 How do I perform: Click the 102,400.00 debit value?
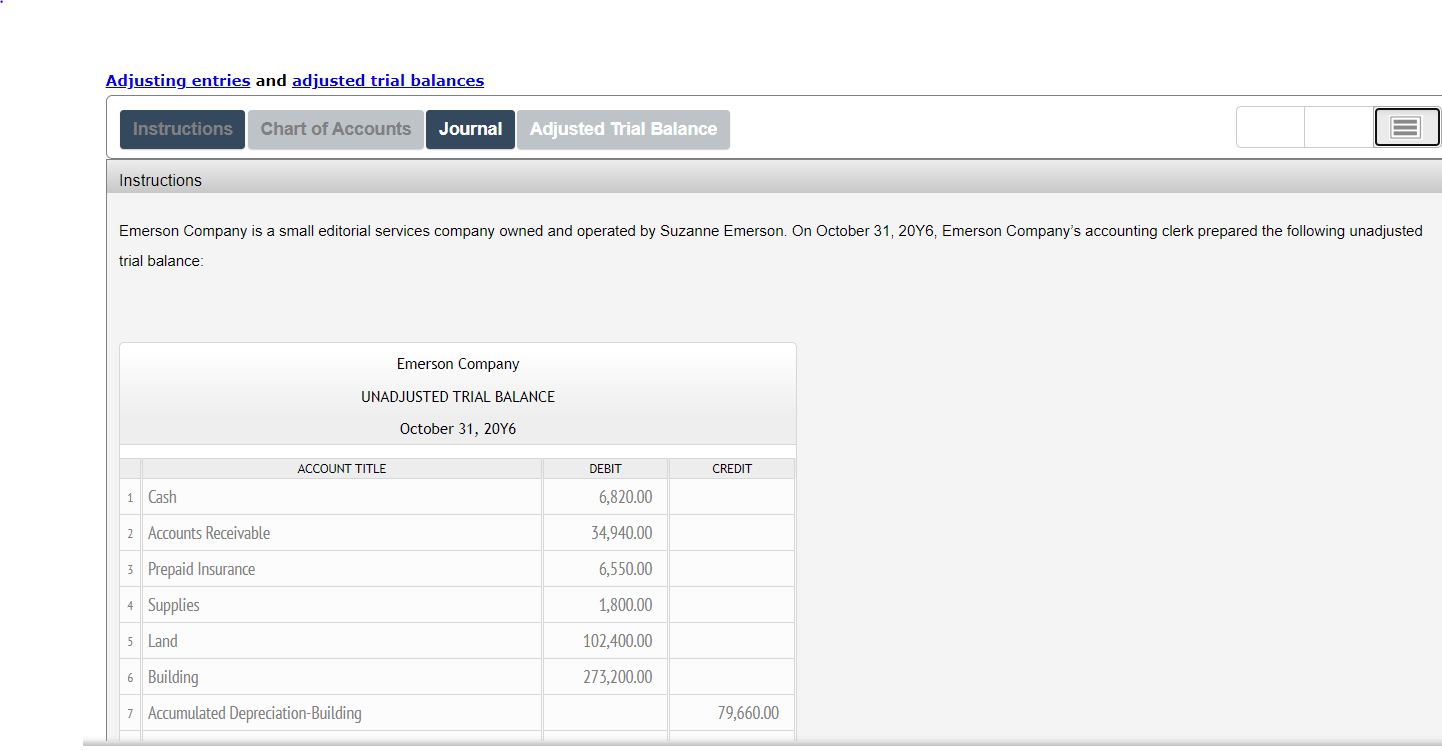click(617, 641)
